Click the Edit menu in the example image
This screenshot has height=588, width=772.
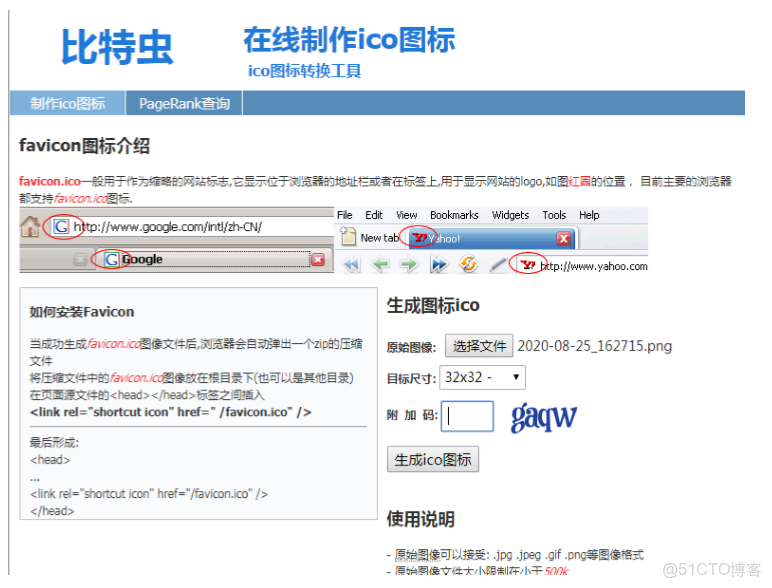[x=374, y=215]
